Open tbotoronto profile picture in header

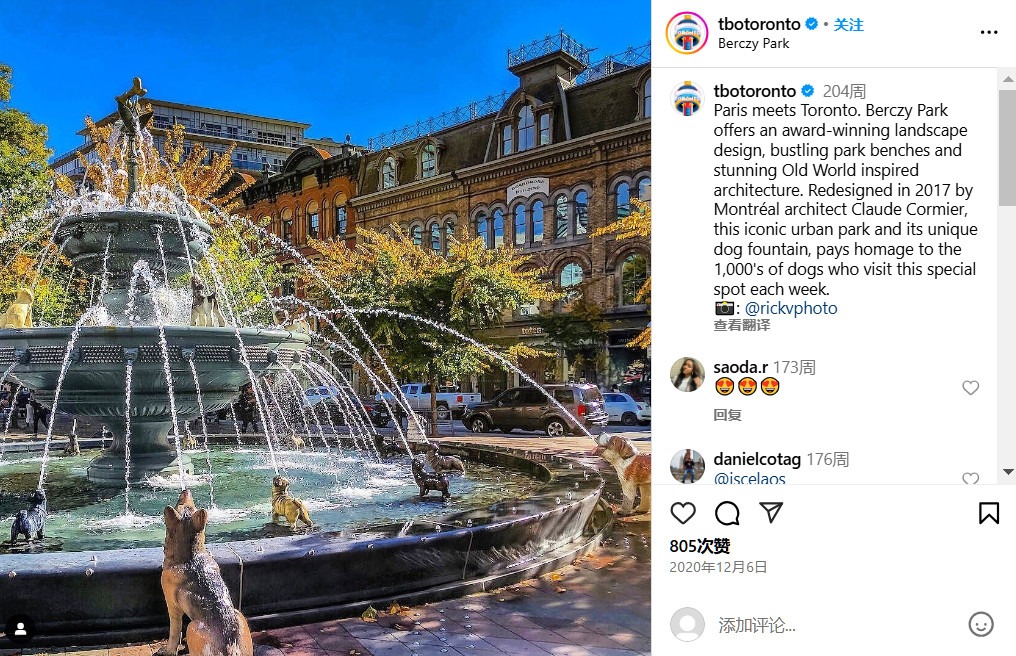[687, 33]
